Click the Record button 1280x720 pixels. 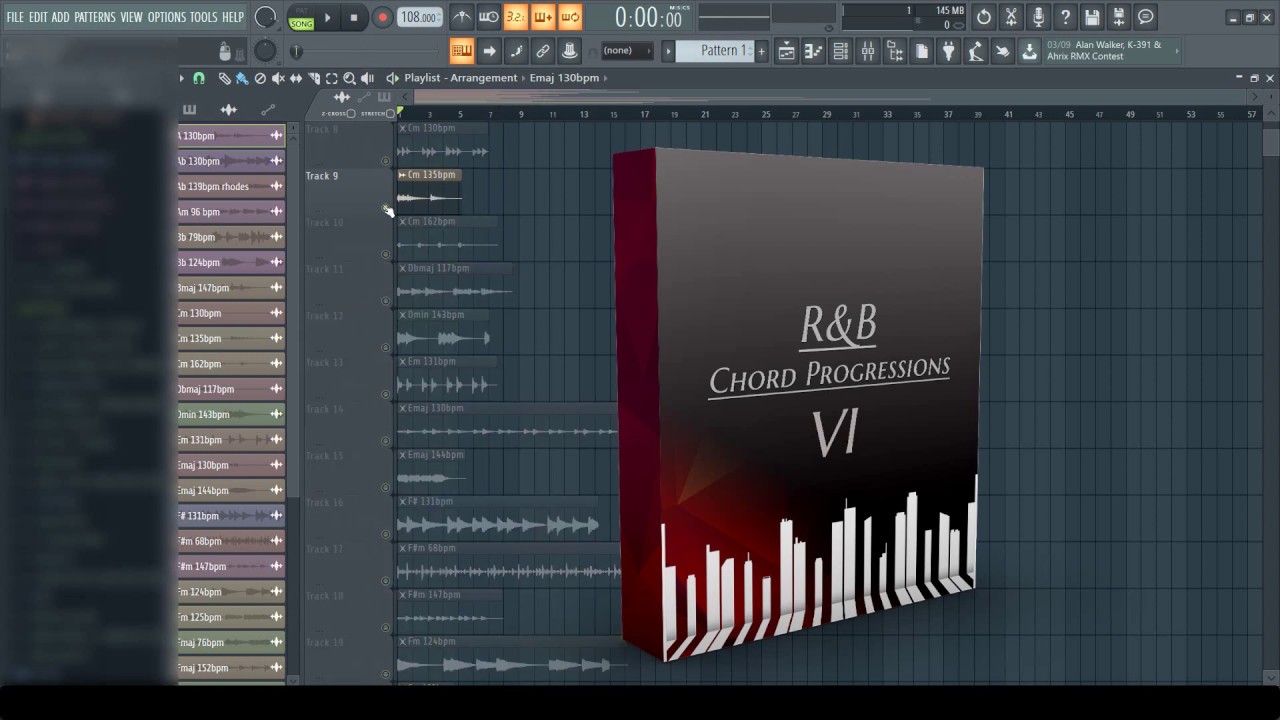point(382,17)
